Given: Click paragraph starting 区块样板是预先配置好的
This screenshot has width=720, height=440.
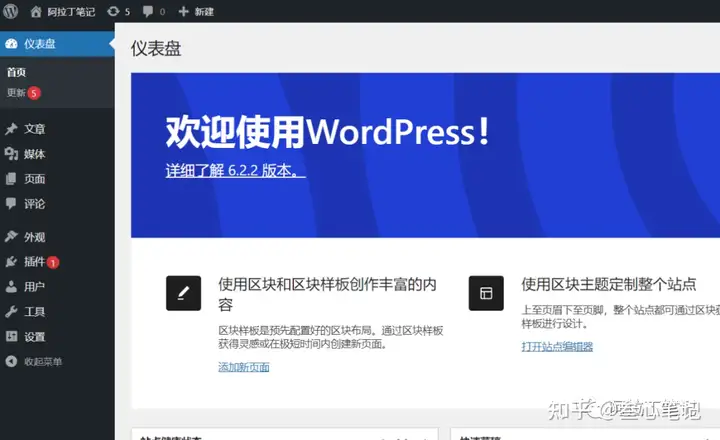Looking at the screenshot, I should point(331,337).
